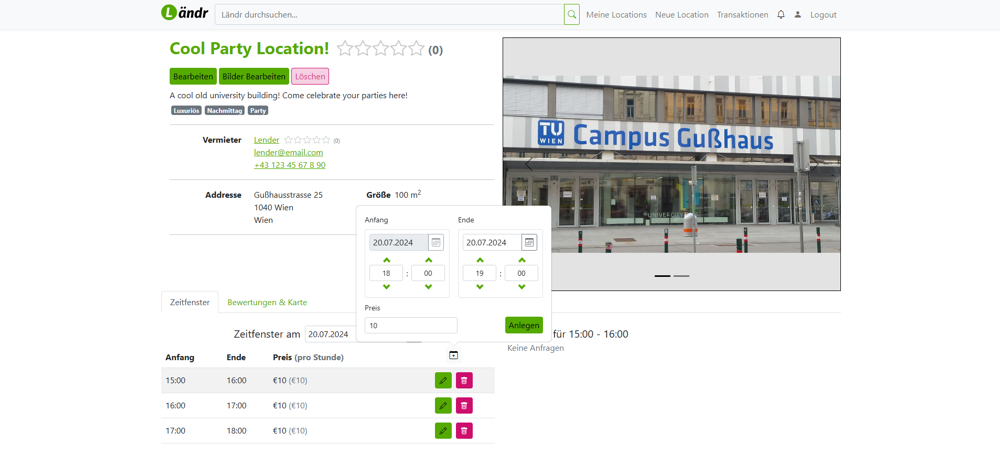The image size is (1000, 472).
Task: Click the Campus Gußhaus location image
Action: [x=671, y=165]
